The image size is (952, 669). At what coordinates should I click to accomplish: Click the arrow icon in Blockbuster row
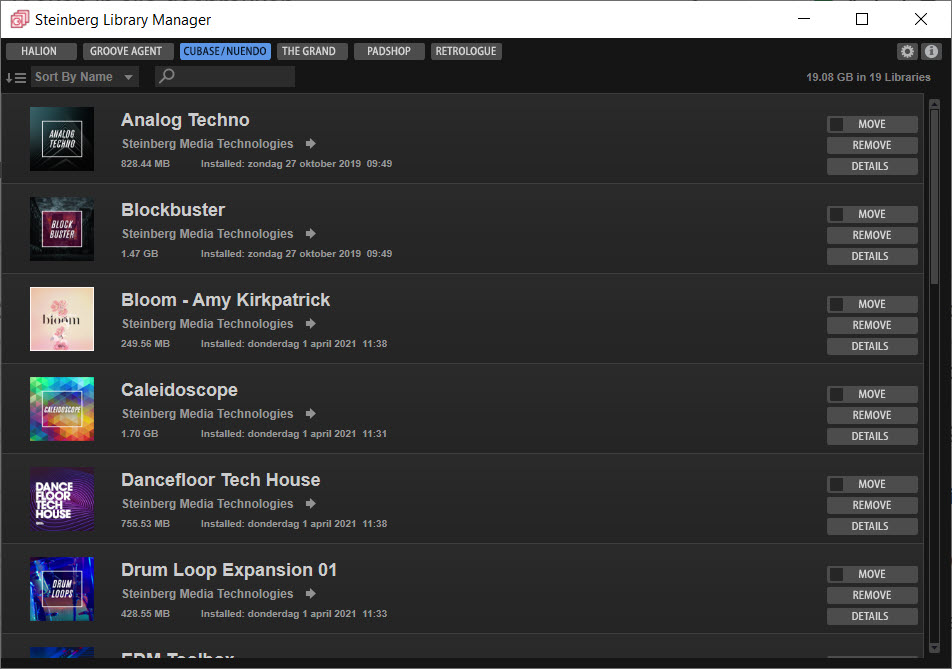point(311,234)
